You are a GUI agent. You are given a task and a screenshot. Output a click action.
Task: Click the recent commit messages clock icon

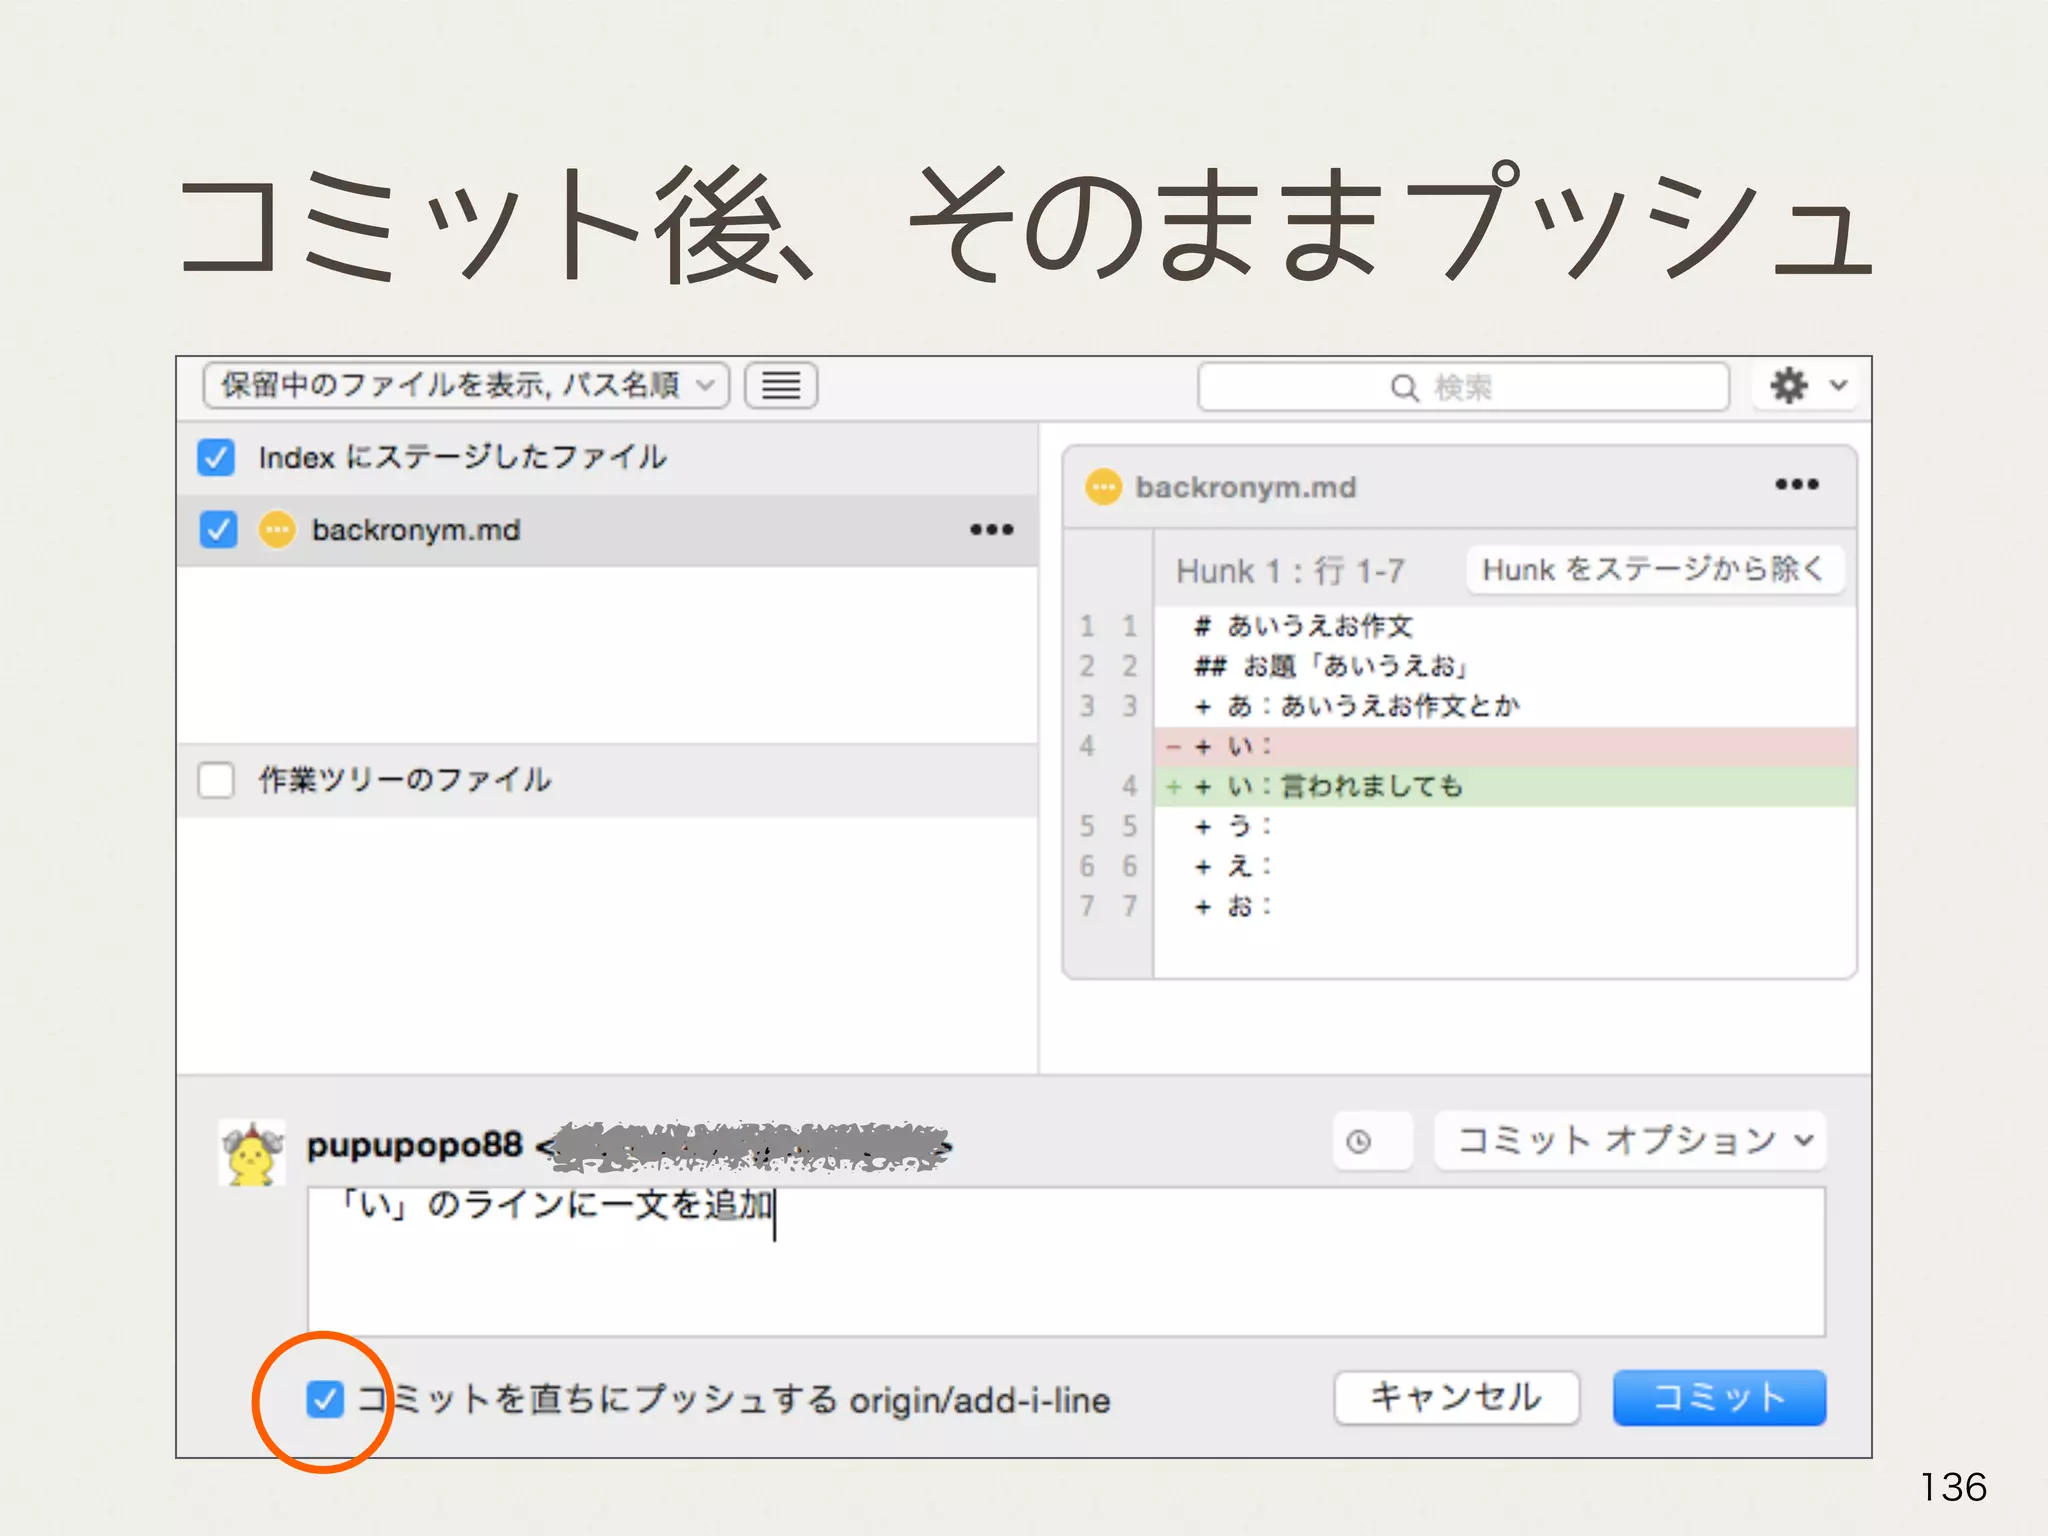[1359, 1141]
